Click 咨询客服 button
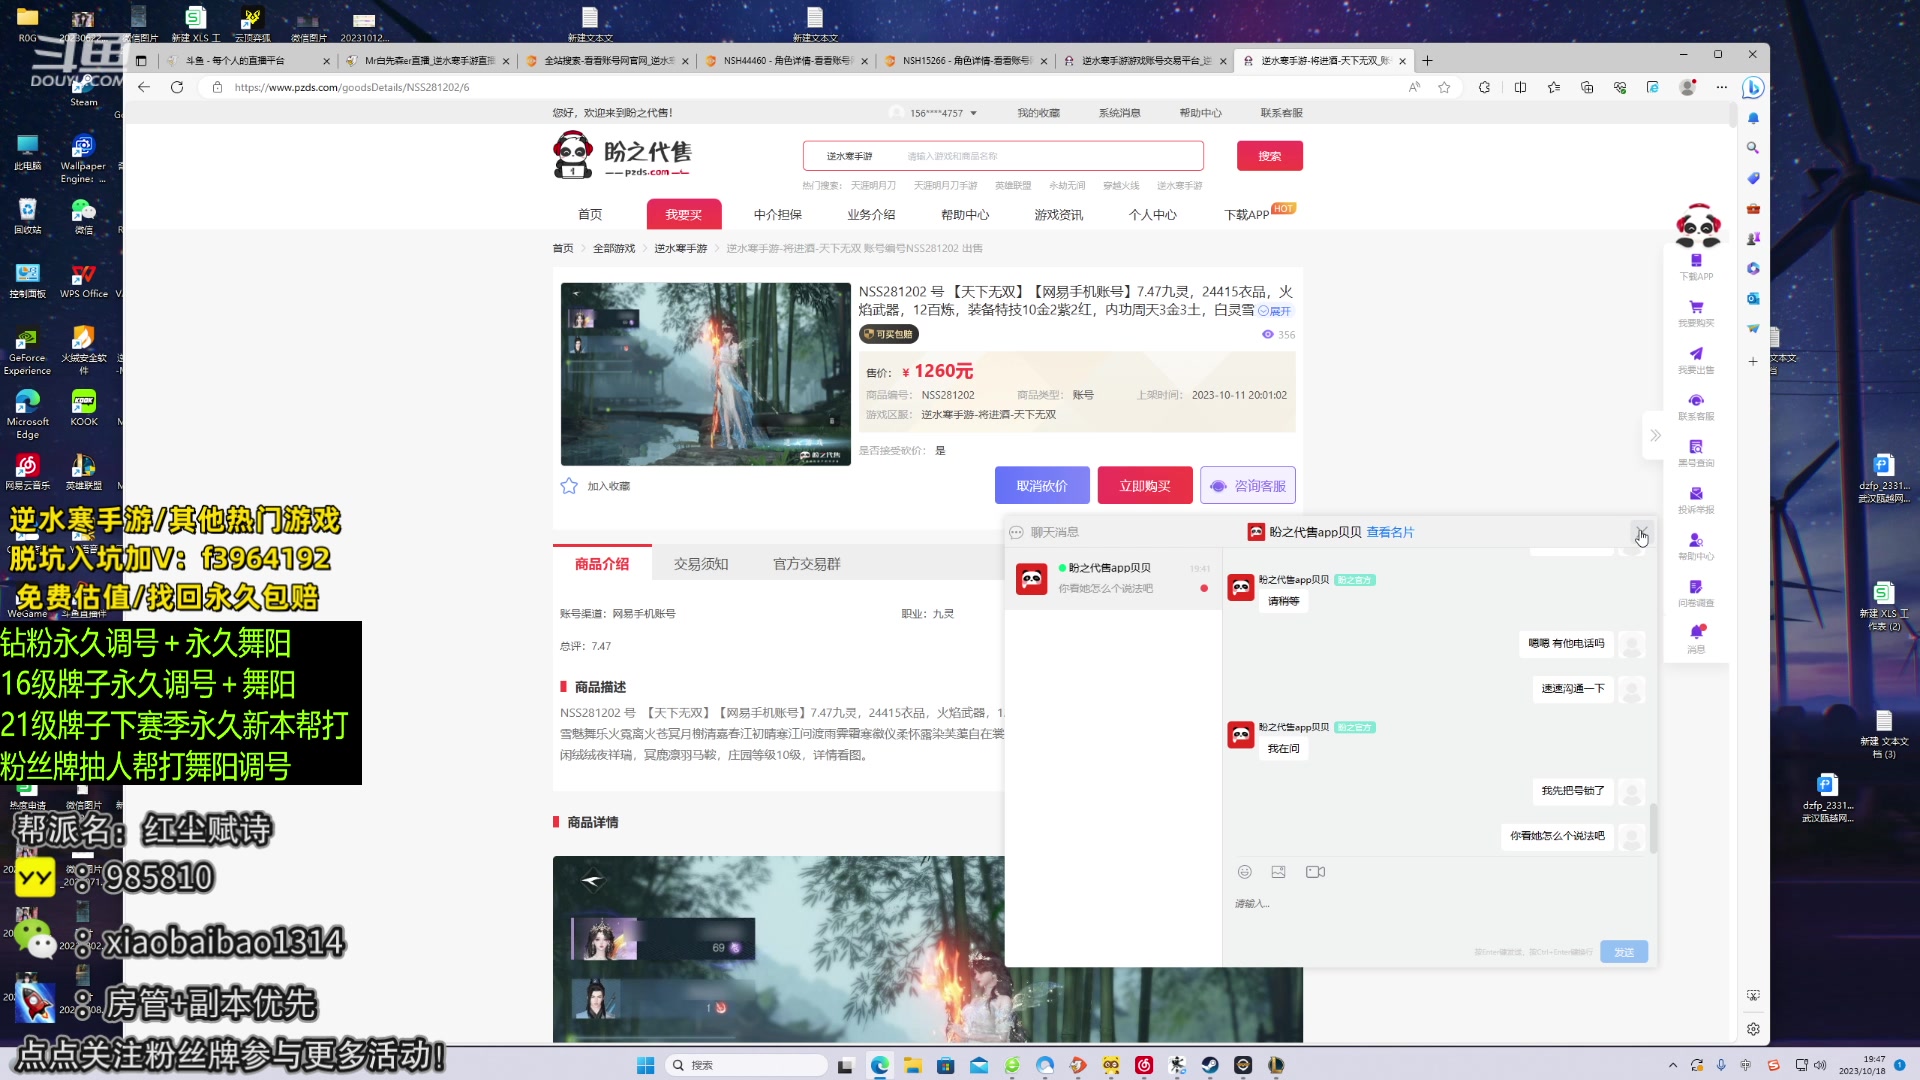Screen dimensions: 1920x1080 [1248, 485]
